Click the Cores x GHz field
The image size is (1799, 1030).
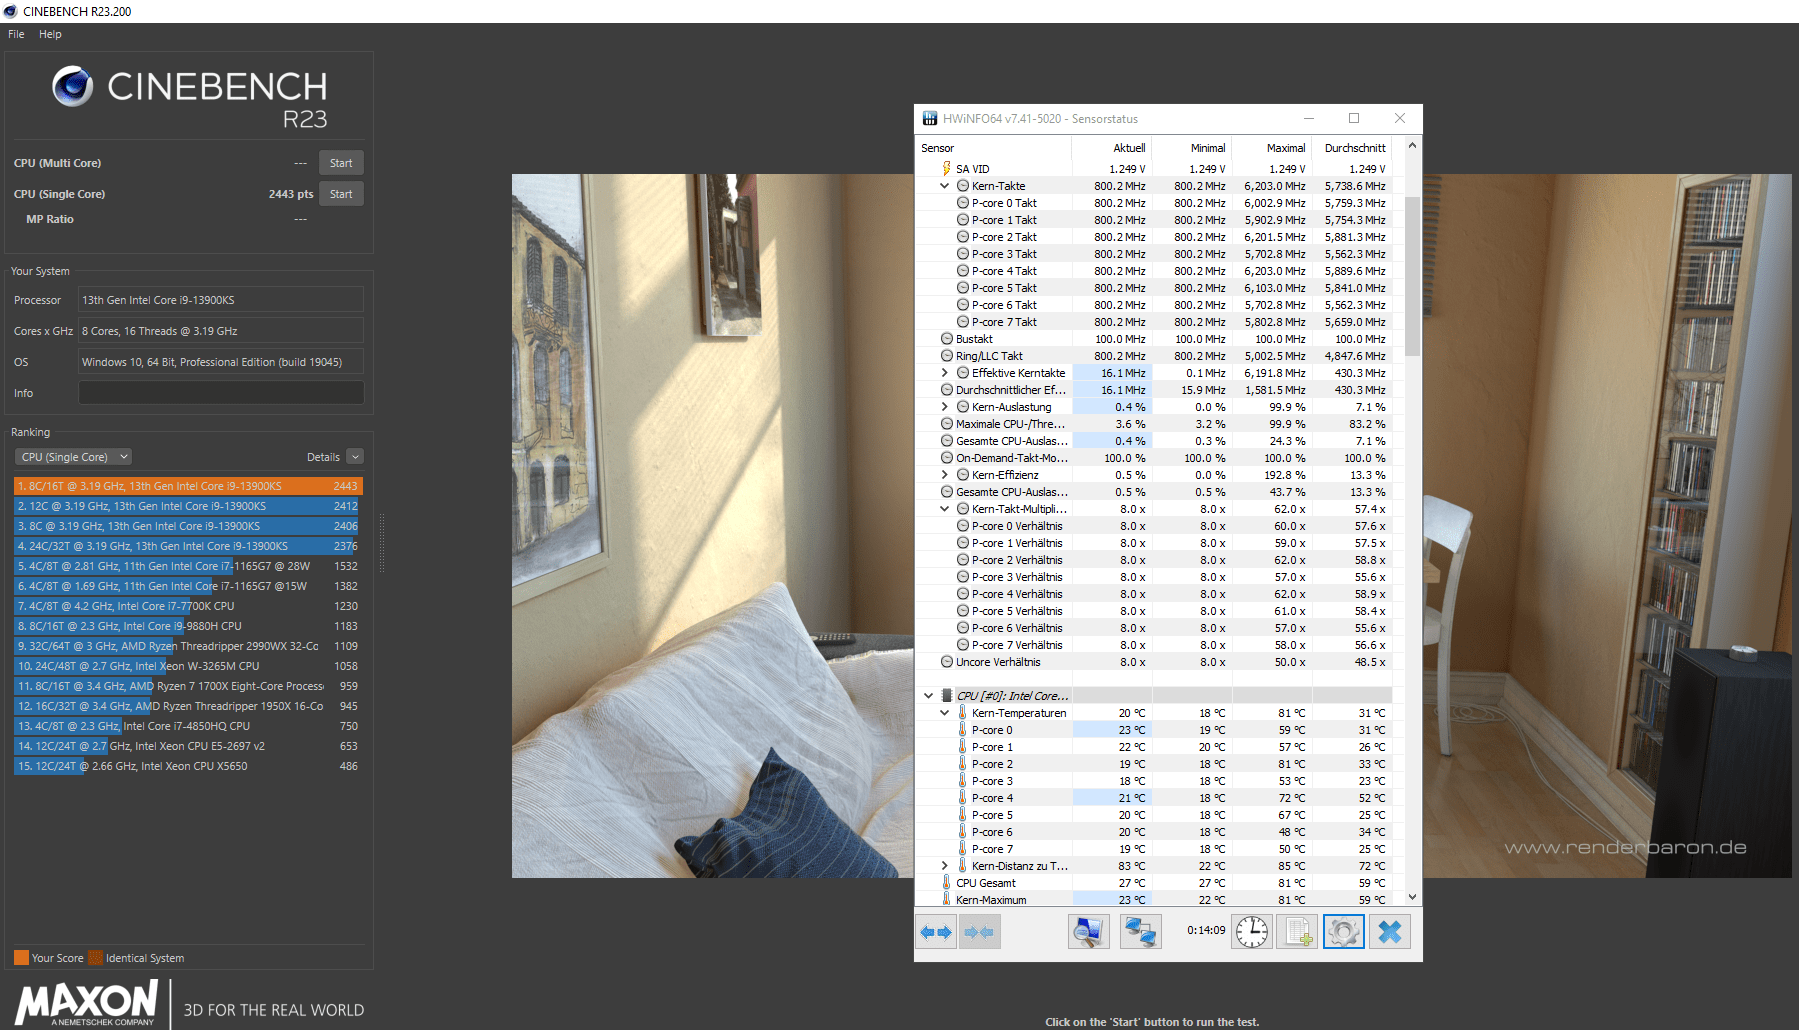pos(221,331)
